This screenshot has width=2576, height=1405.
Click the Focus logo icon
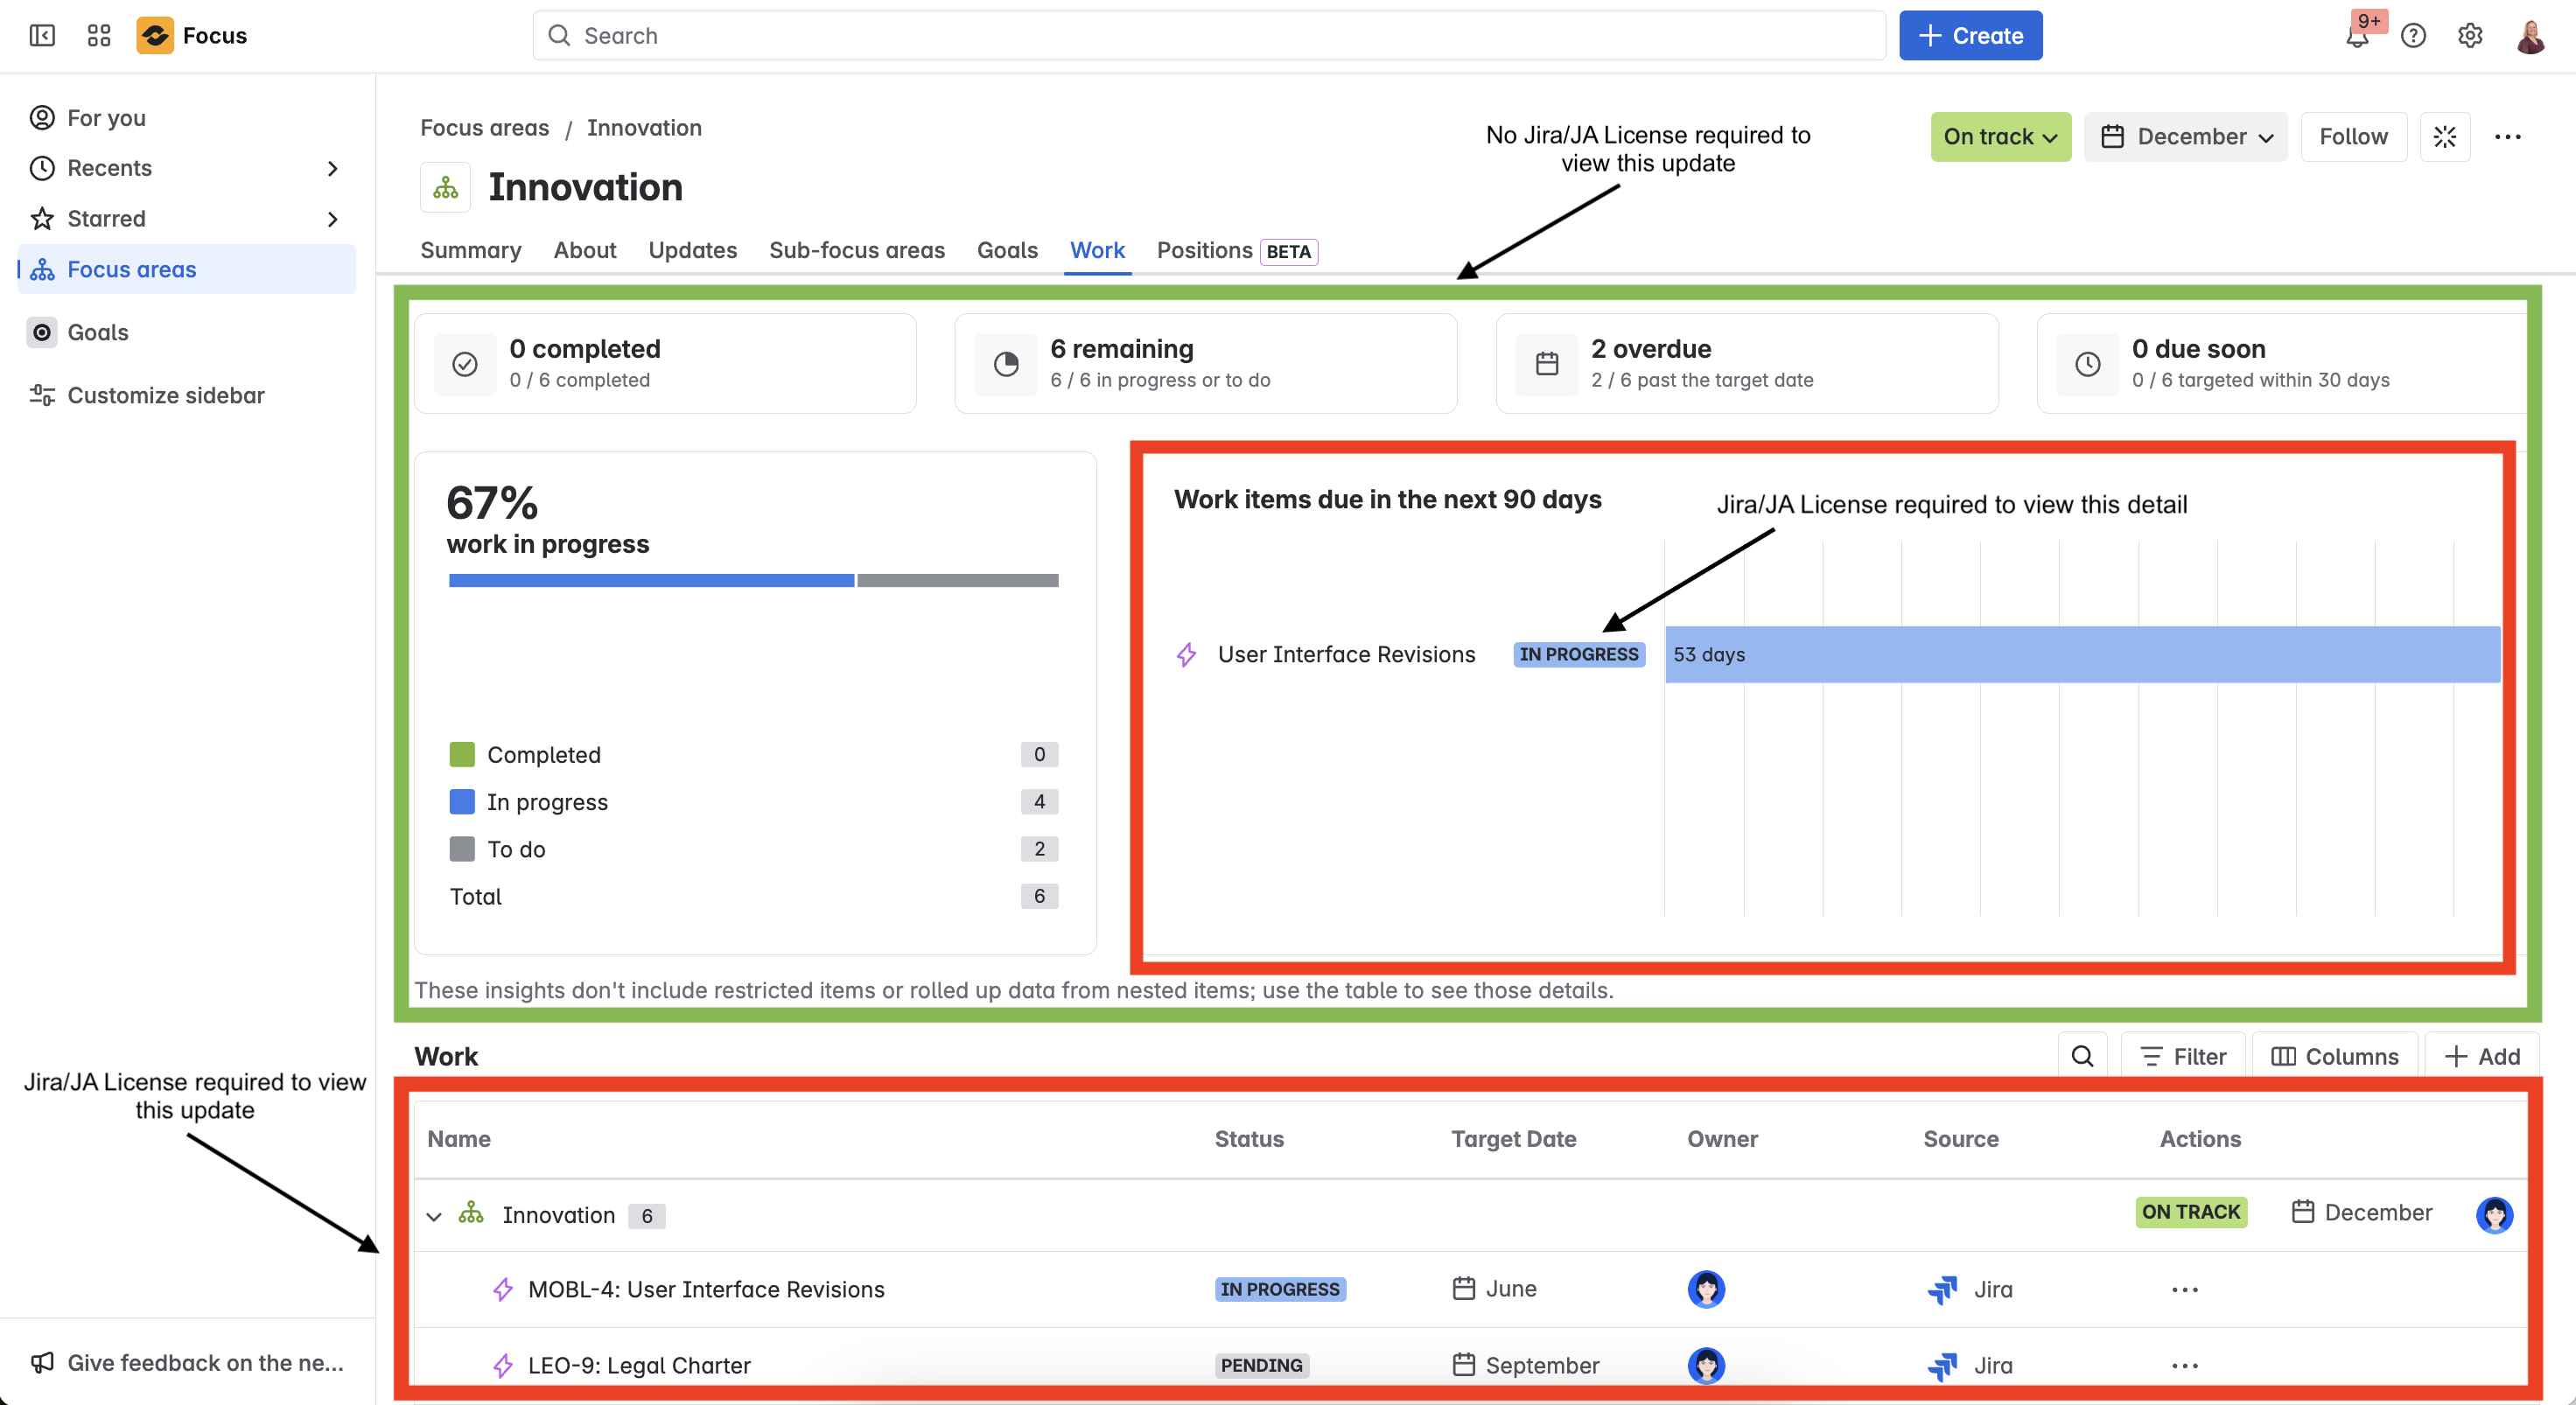(x=156, y=35)
